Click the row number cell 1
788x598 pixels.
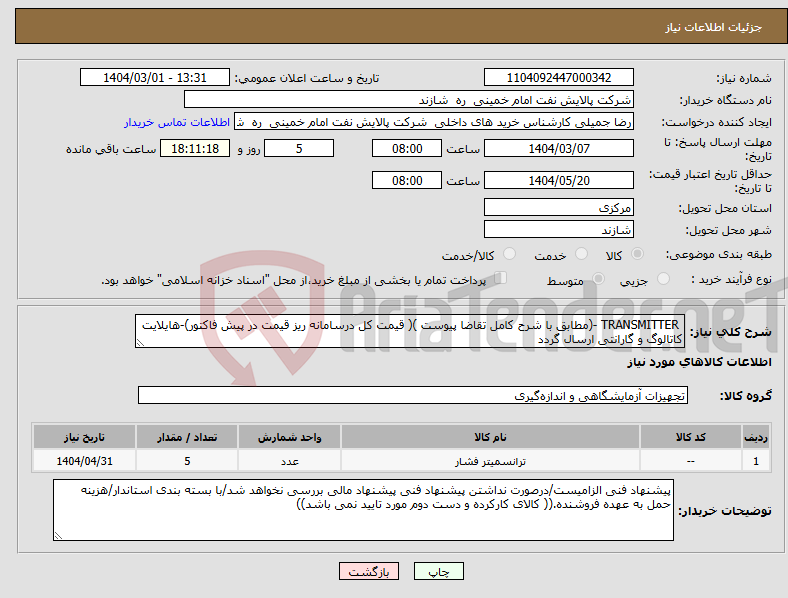pyautogui.click(x=756, y=461)
